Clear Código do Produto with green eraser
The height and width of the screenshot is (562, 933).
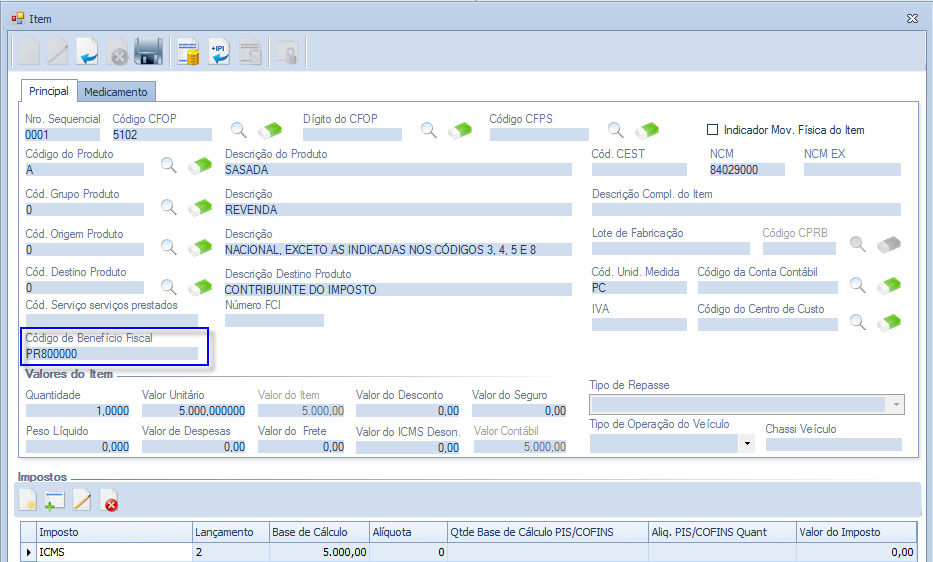pyautogui.click(x=200, y=166)
